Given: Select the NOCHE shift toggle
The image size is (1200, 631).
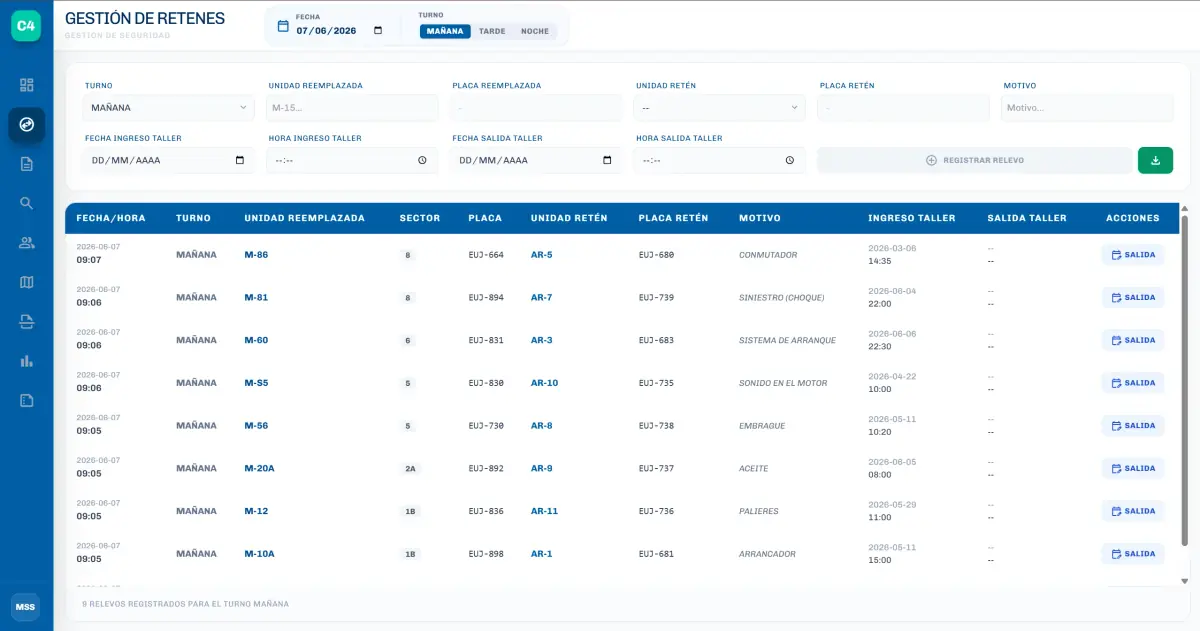Looking at the screenshot, I should click(x=535, y=31).
